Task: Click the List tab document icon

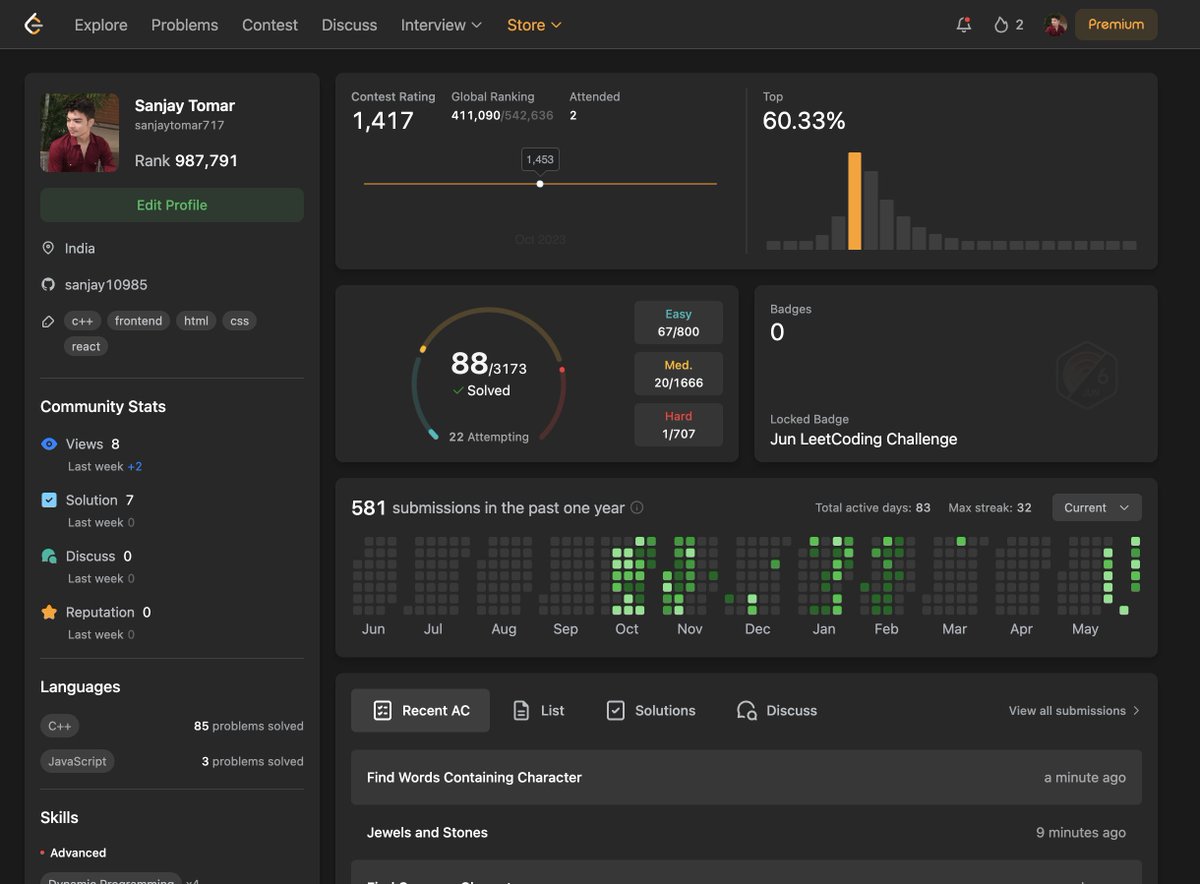Action: coord(521,711)
